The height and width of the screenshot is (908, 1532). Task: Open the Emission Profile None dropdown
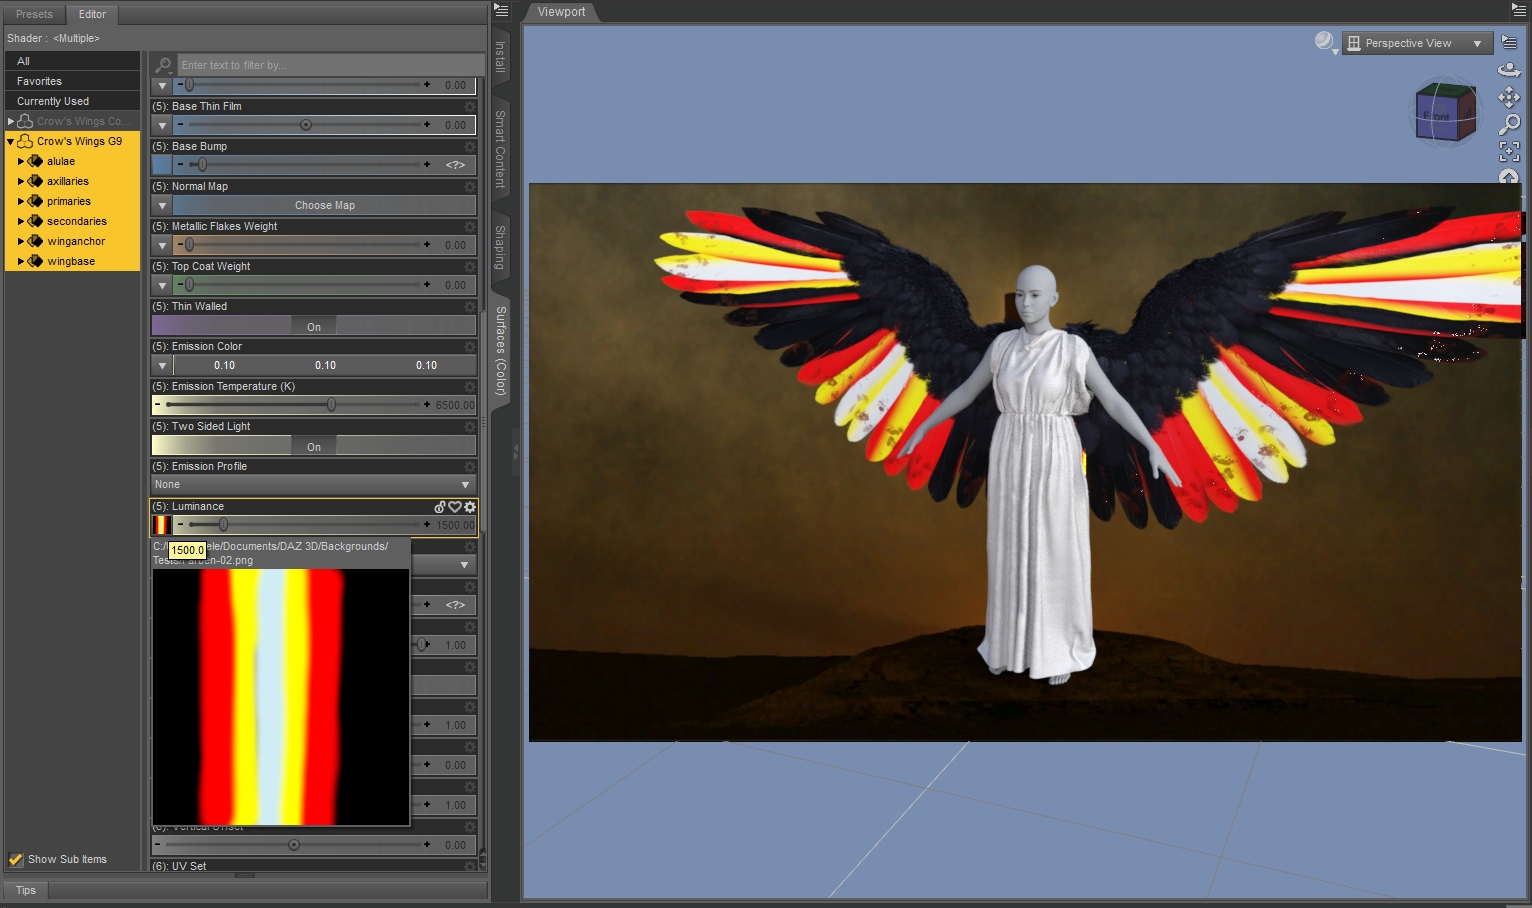coord(313,485)
